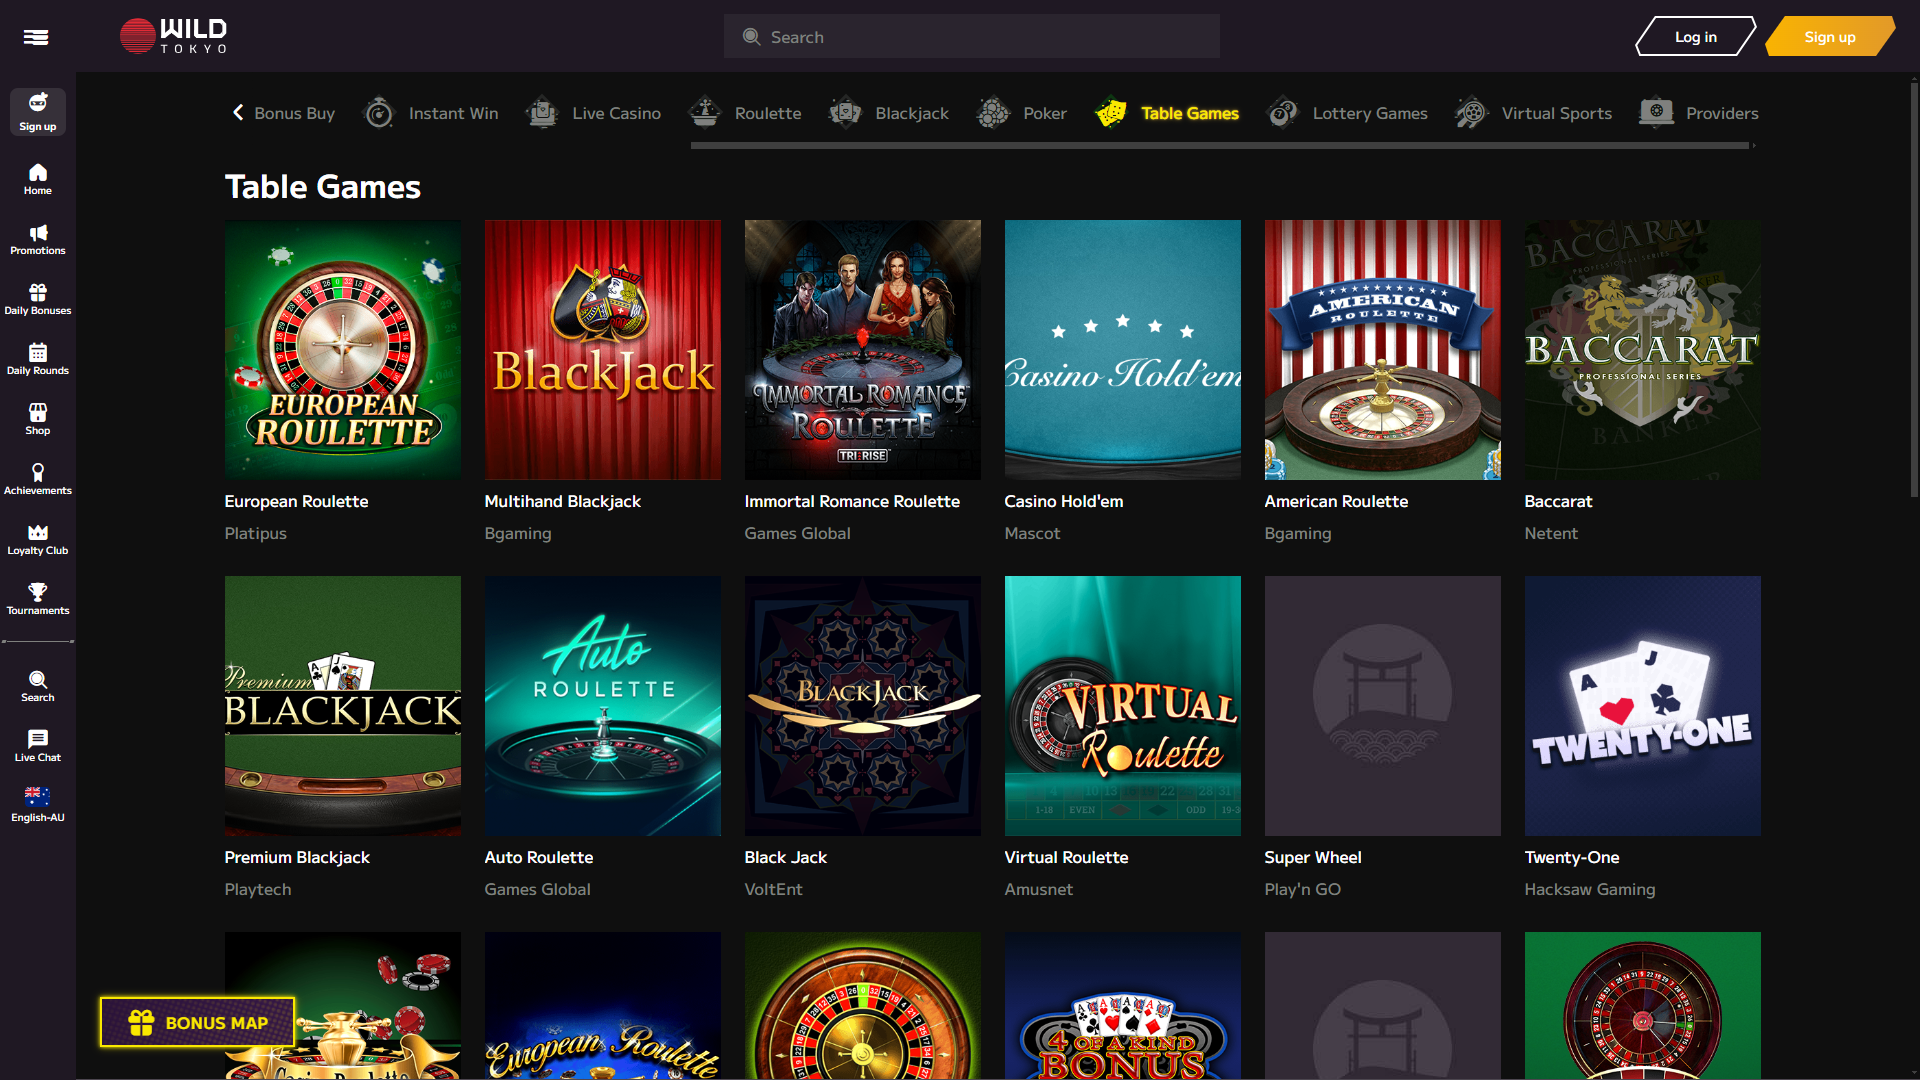Open the Bonus Map button
This screenshot has width=1920, height=1080.
[x=198, y=1022]
